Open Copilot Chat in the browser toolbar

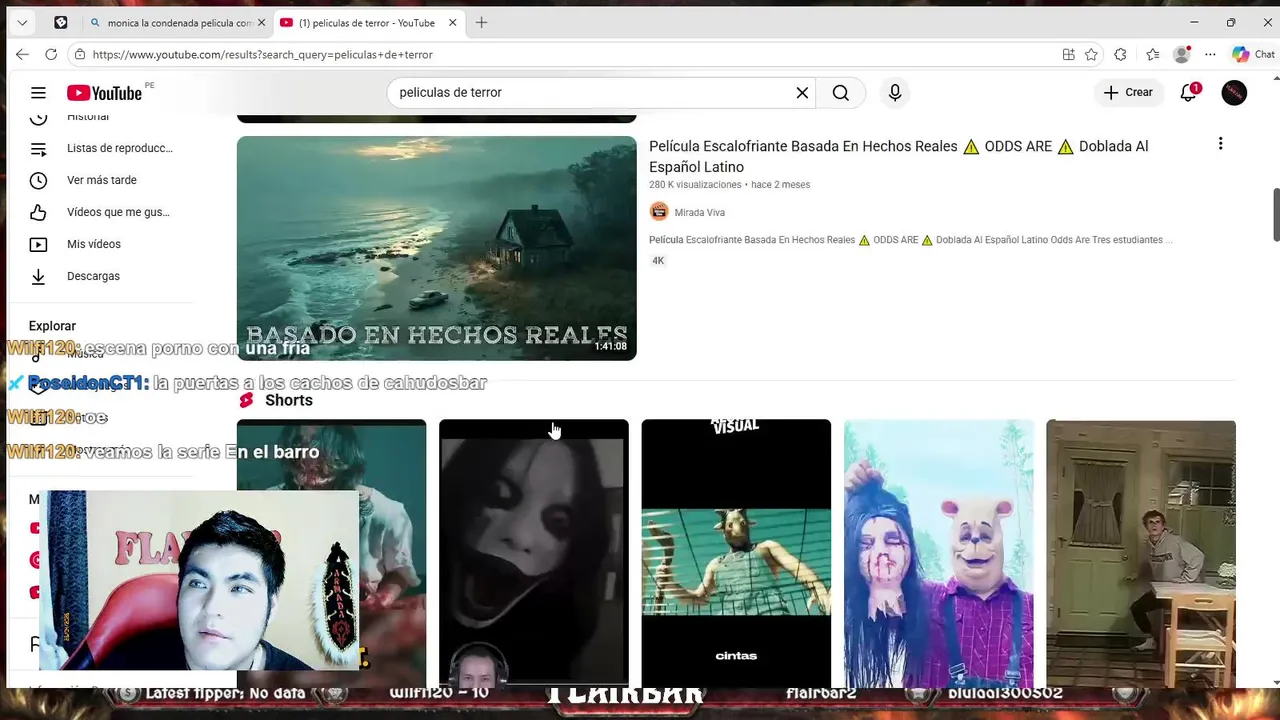[1253, 54]
